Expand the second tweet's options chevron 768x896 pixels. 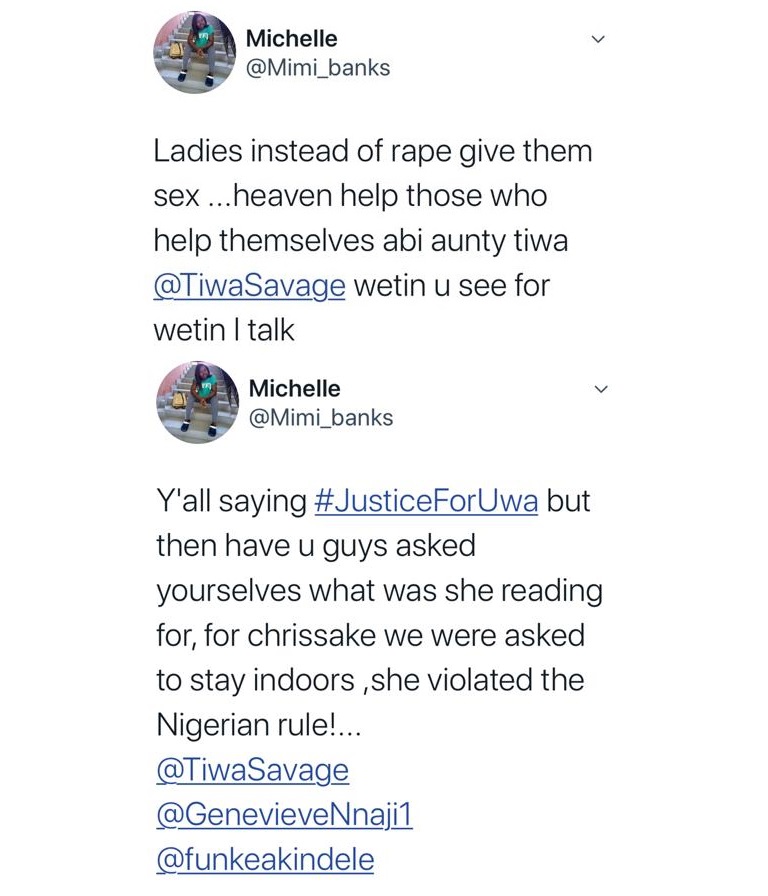click(x=601, y=389)
